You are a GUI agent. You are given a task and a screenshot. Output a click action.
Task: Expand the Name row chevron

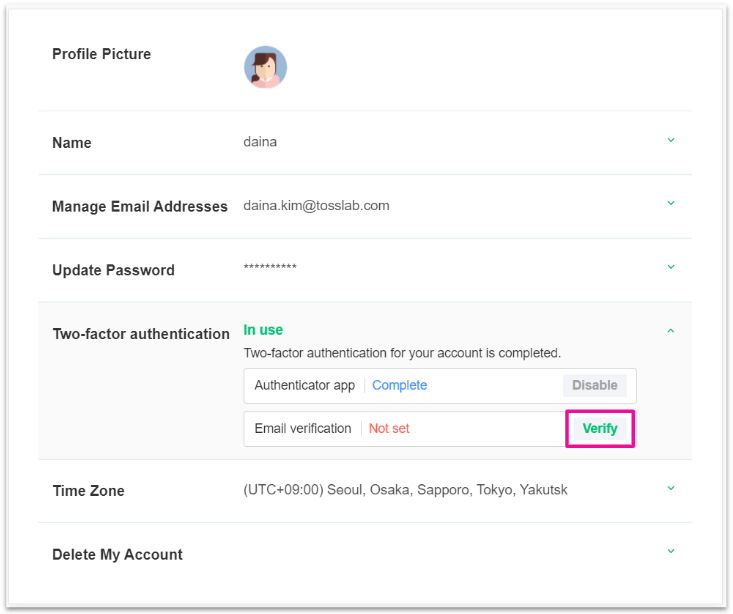(x=671, y=140)
